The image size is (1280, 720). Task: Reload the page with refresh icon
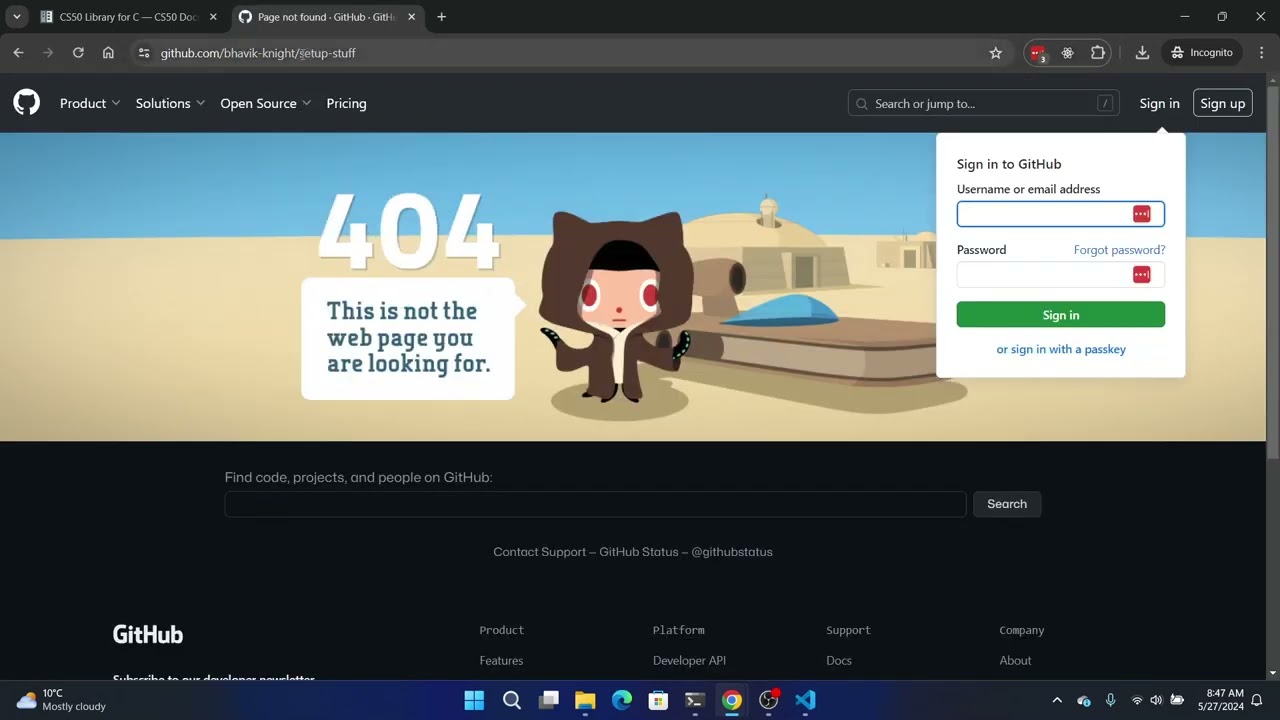click(x=78, y=53)
